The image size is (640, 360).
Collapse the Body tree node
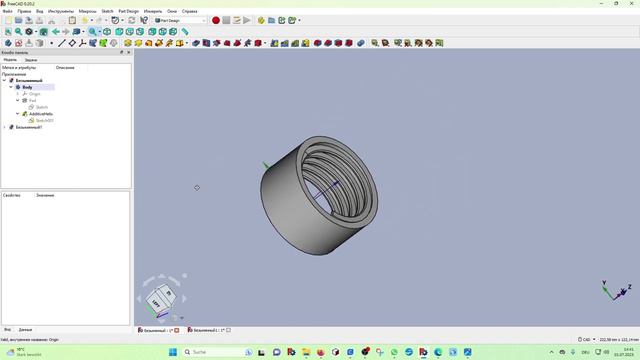pyautogui.click(x=11, y=87)
